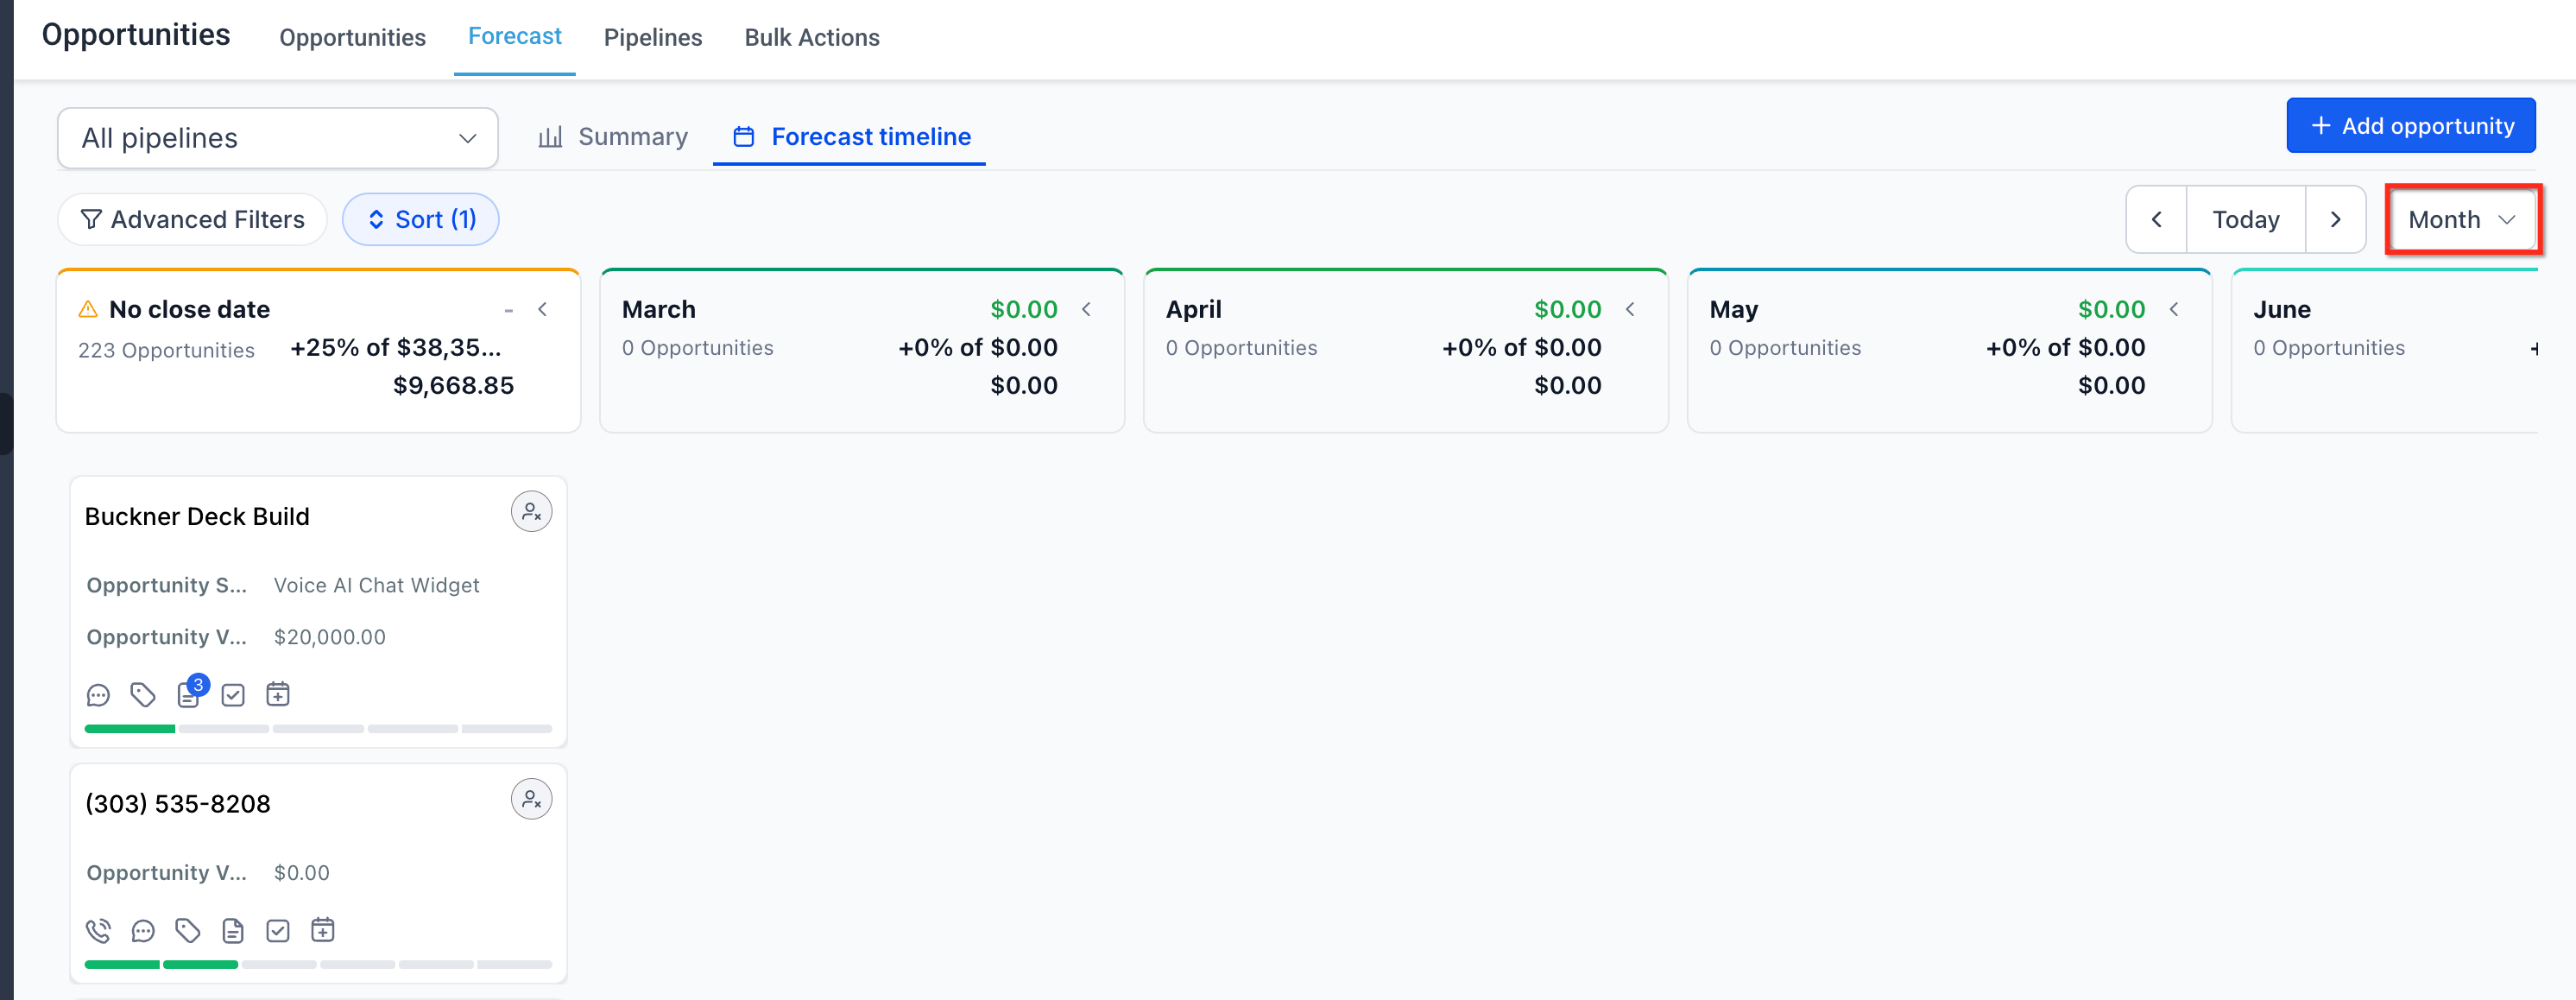Click progress bar on Buckner Deck Build card
Viewport: 2576px width, 1000px height.
318,729
